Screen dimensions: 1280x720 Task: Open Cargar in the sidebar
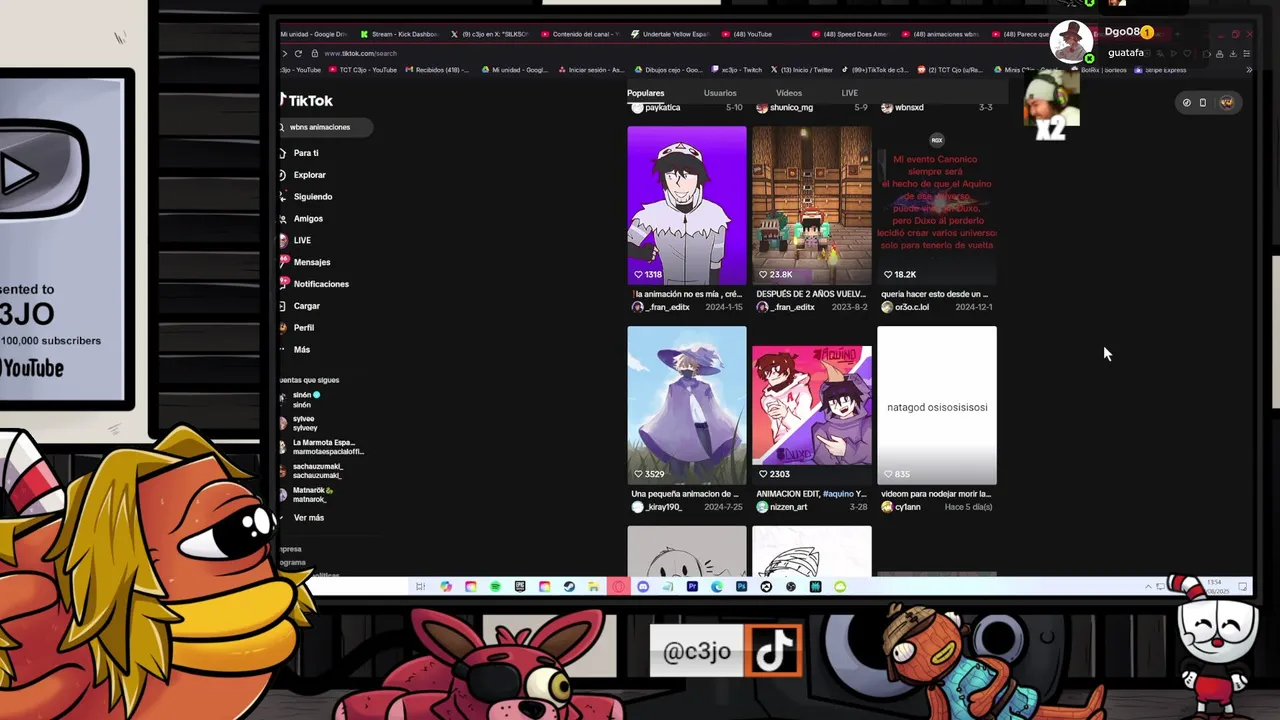pyautogui.click(x=306, y=306)
